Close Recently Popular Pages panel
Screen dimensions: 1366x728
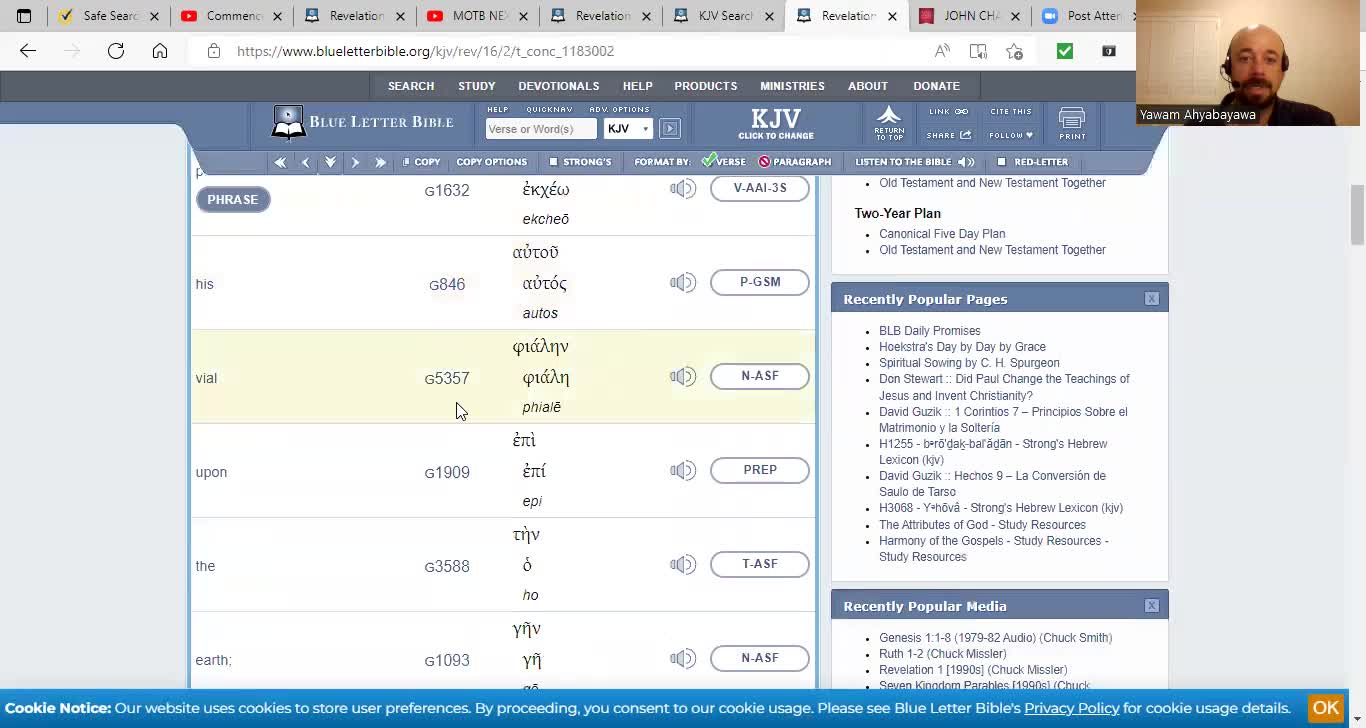[1152, 299]
